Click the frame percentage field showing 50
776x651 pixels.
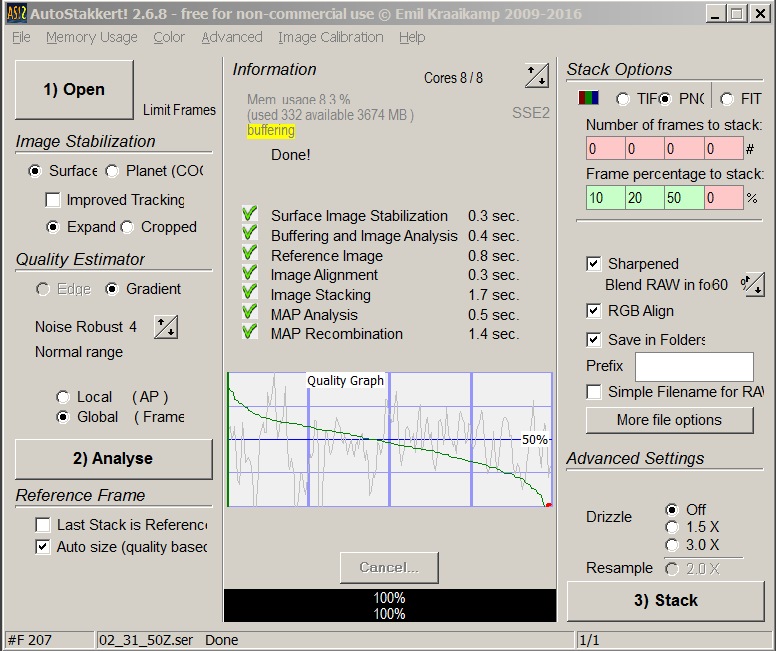coord(683,198)
